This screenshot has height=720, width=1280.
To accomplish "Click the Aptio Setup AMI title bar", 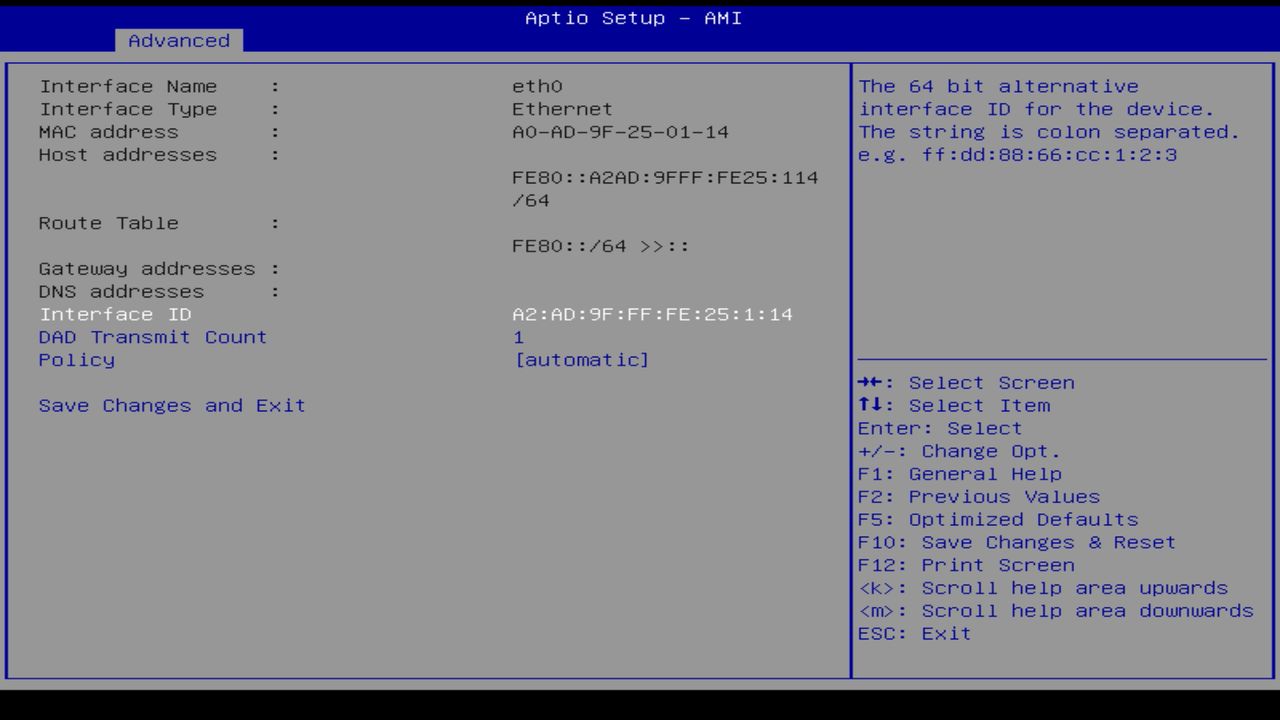I will click(633, 17).
